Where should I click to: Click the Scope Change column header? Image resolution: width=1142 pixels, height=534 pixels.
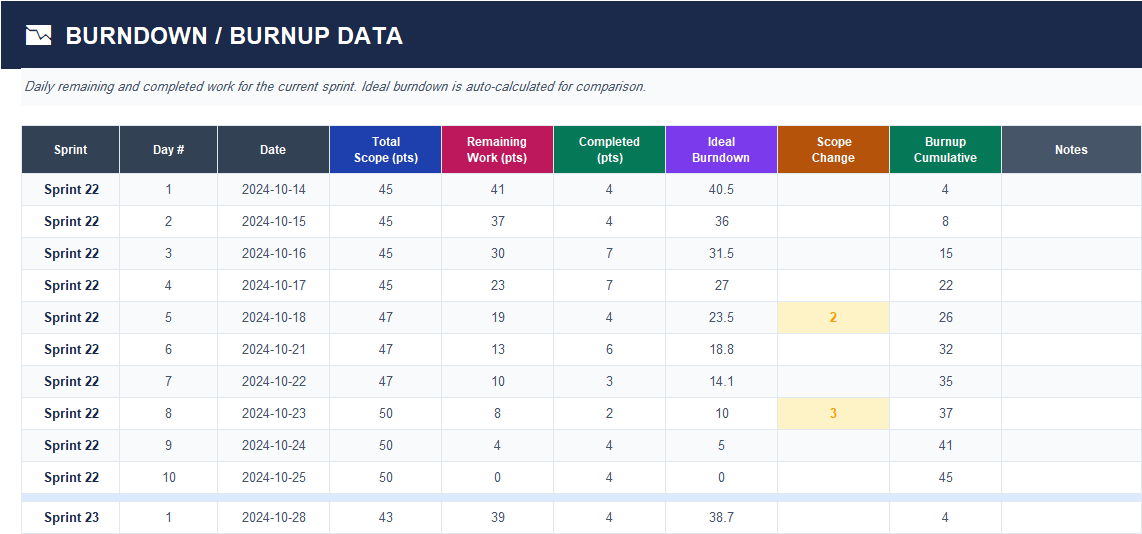click(833, 150)
